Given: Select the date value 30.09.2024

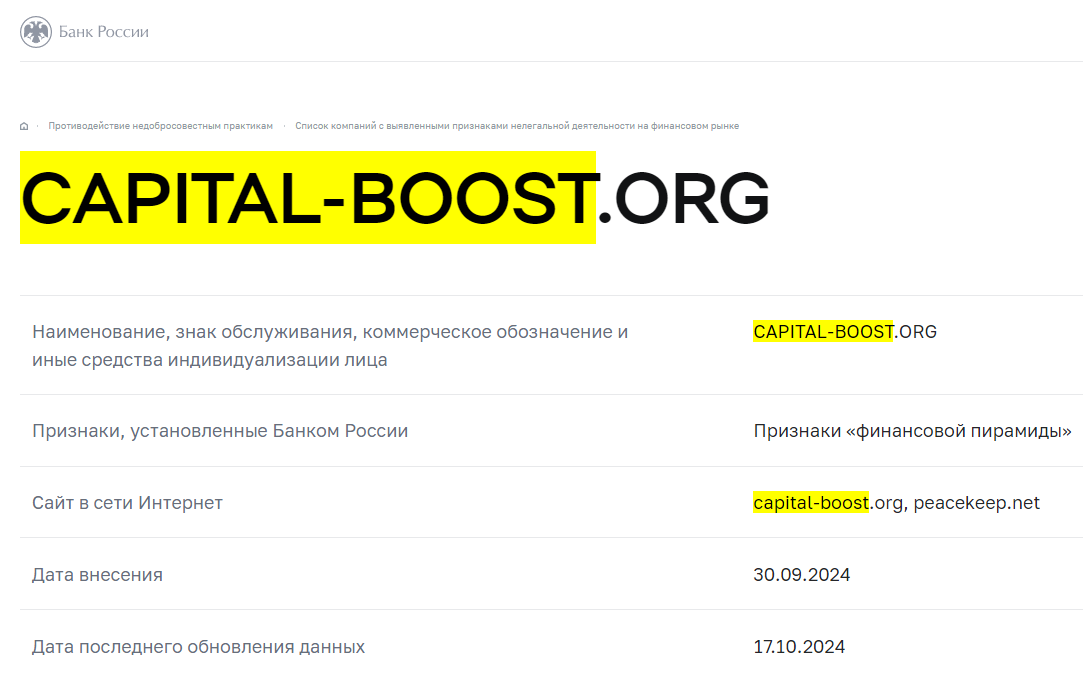Looking at the screenshot, I should (801, 575).
